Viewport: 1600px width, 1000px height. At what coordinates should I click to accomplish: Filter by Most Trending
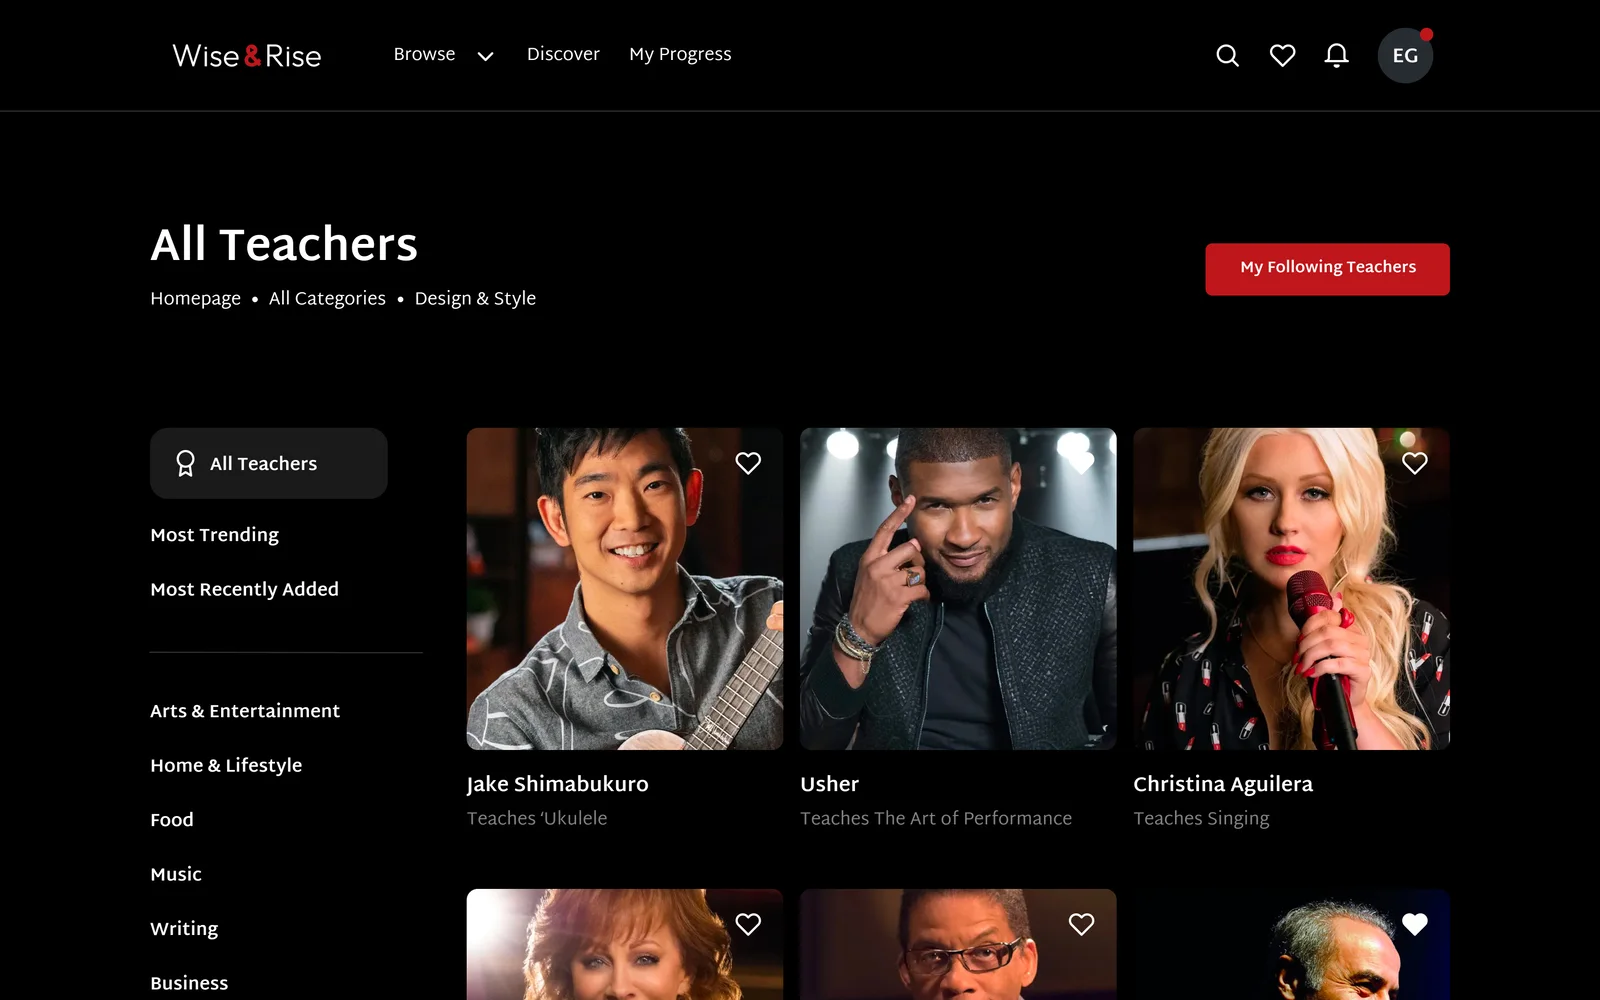coord(214,535)
